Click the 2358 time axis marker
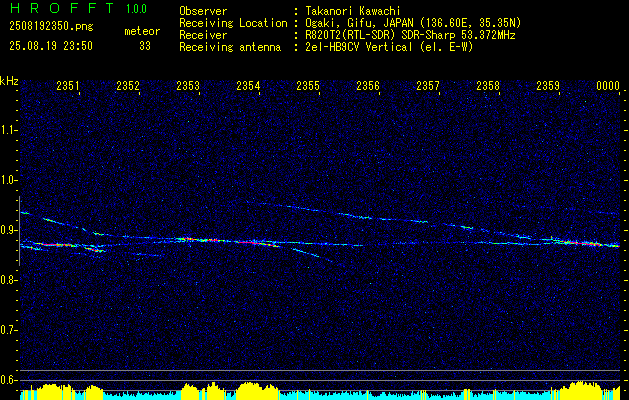This screenshot has height=400, width=629. 488,85
